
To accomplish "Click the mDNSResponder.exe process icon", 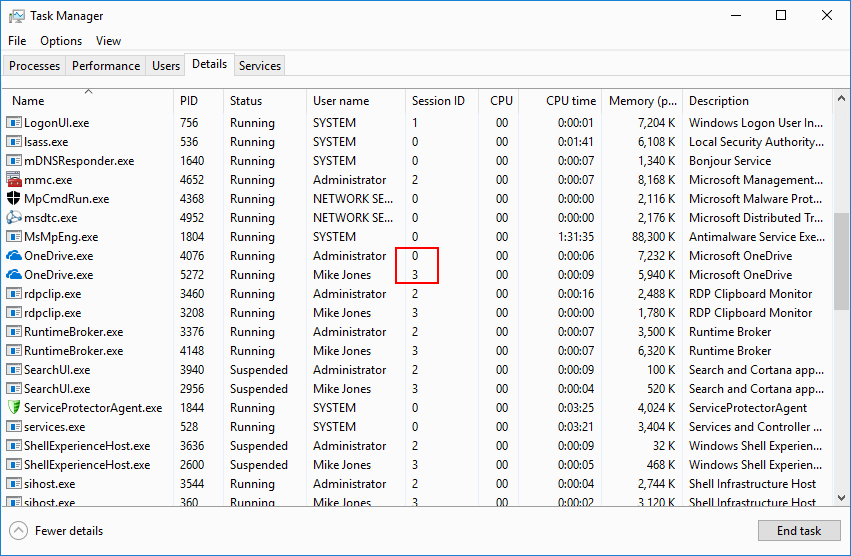I will pos(14,161).
